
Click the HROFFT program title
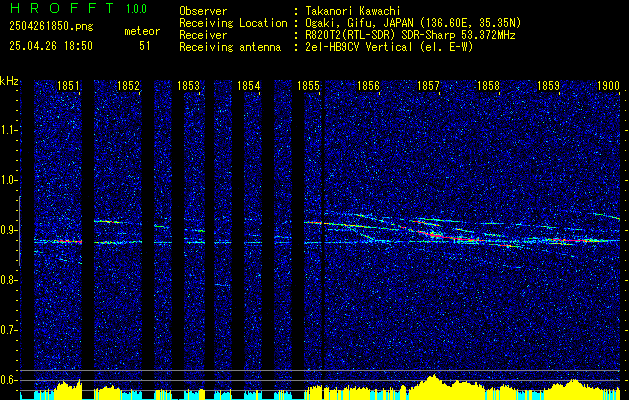click(x=62, y=8)
